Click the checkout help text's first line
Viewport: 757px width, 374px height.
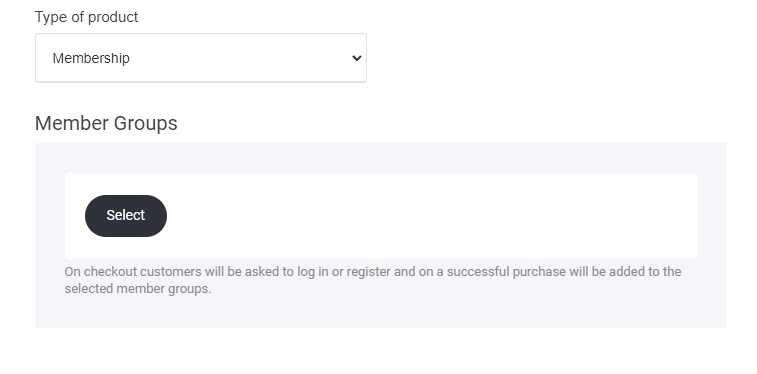[x=373, y=272]
